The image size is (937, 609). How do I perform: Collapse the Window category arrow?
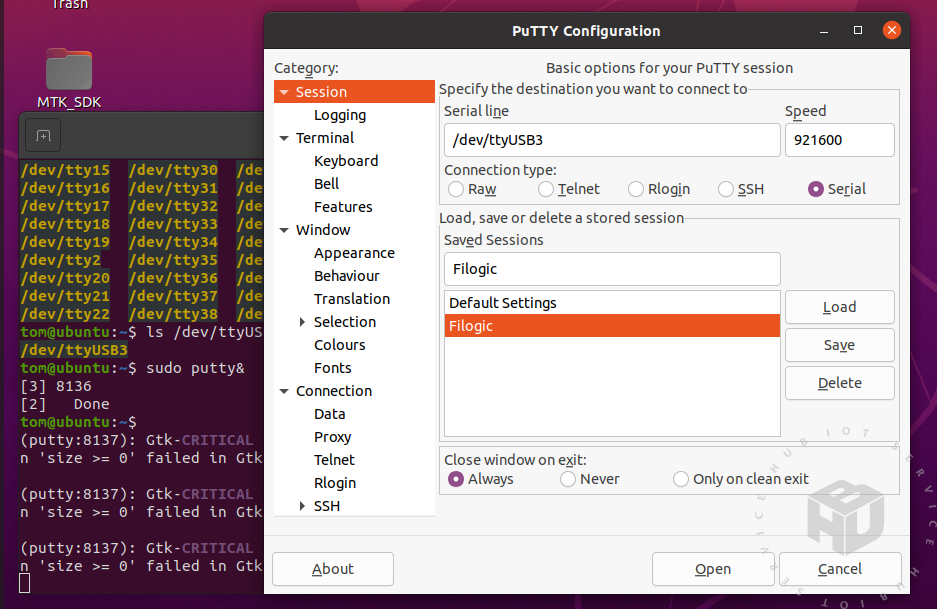pyautogui.click(x=284, y=230)
